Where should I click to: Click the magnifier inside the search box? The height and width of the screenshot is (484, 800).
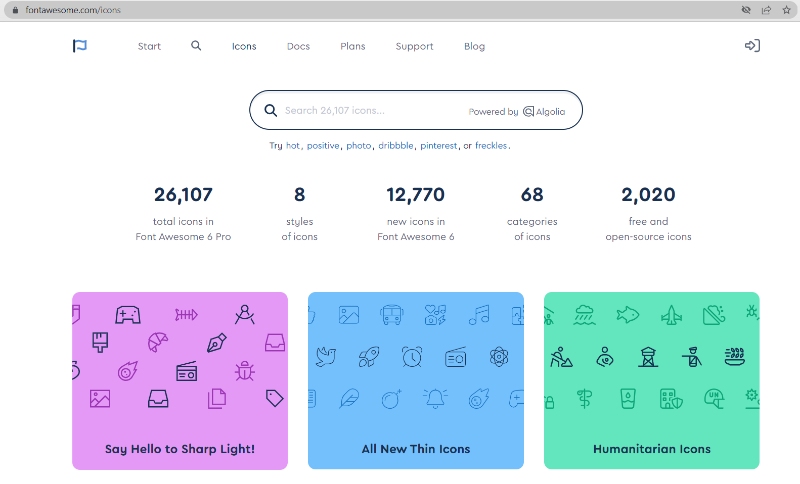[x=270, y=111]
